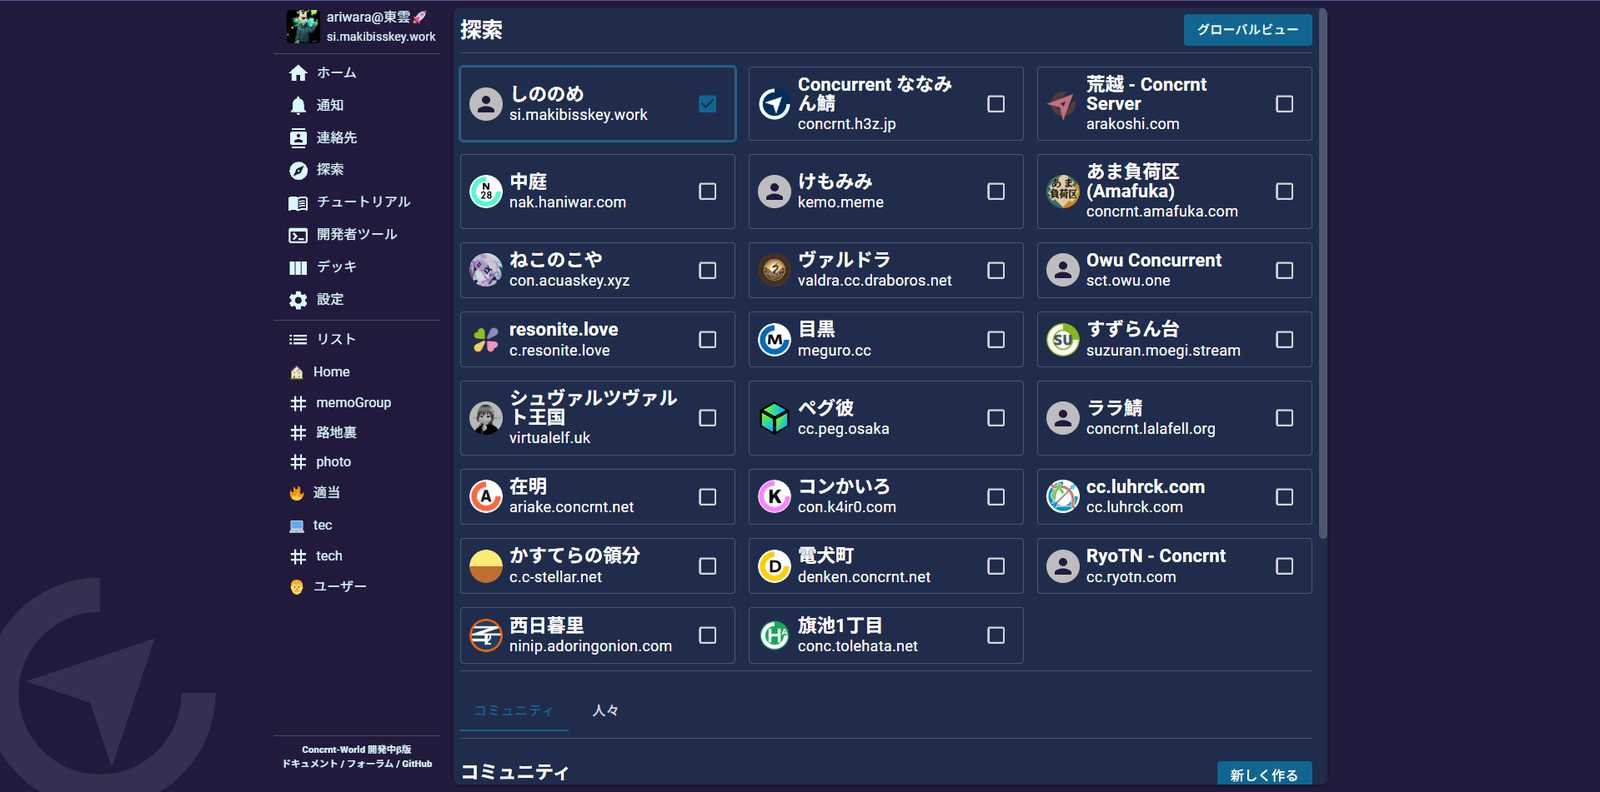Image resolution: width=1600 pixels, height=792 pixels.
Task: Click the ペグ彼 green cube icon
Action: pyautogui.click(x=774, y=418)
